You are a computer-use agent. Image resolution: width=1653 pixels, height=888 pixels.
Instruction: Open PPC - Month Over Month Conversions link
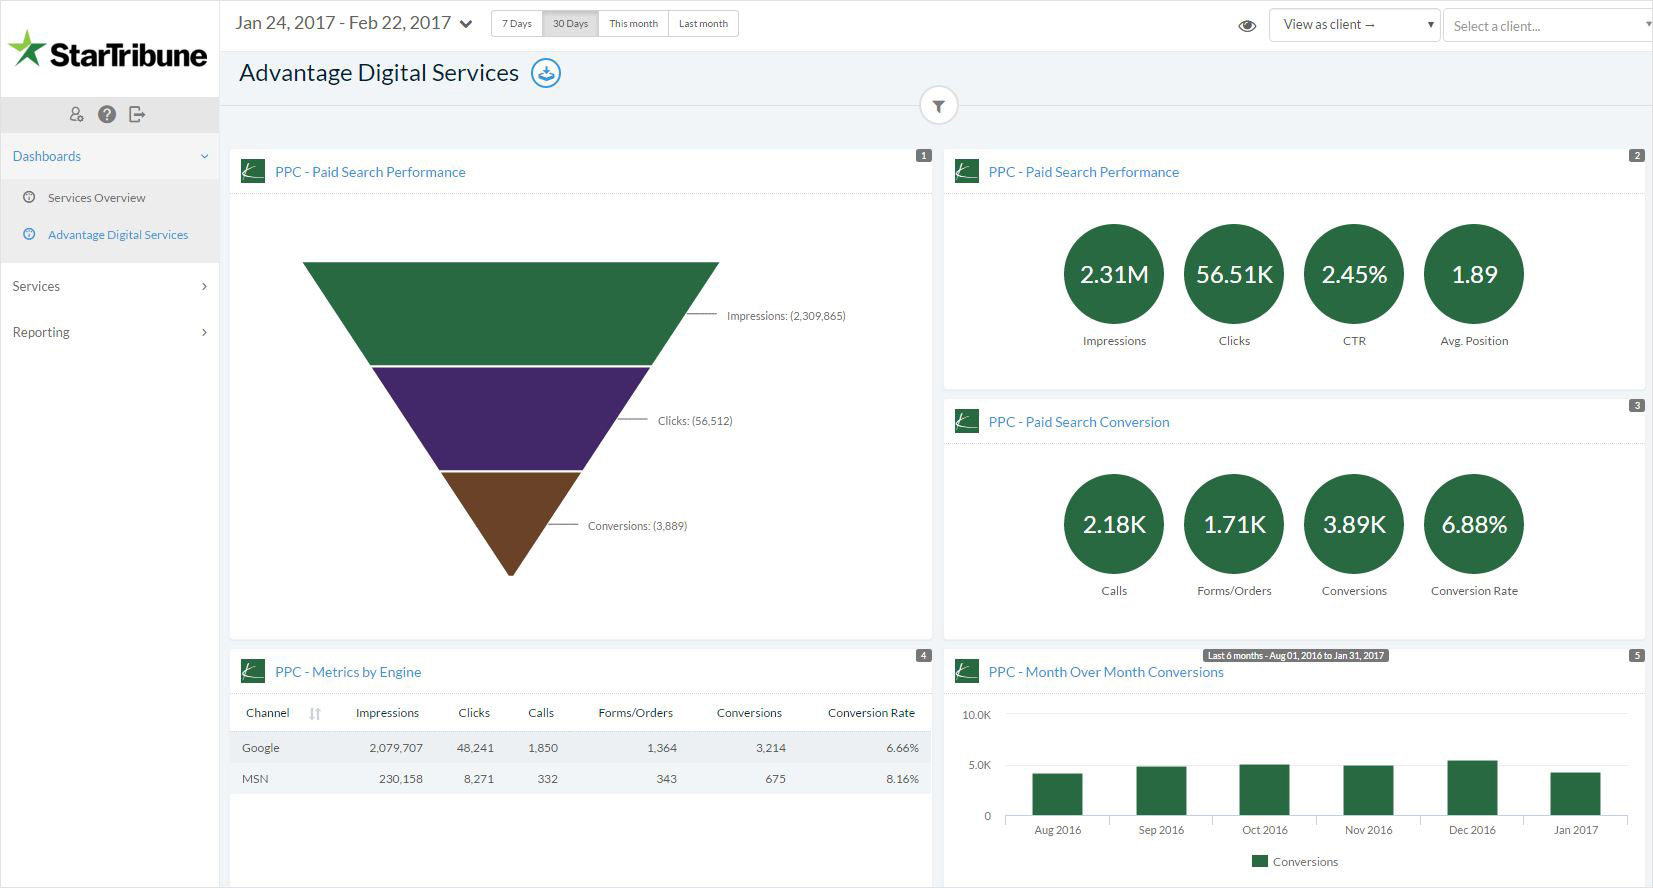(1106, 672)
